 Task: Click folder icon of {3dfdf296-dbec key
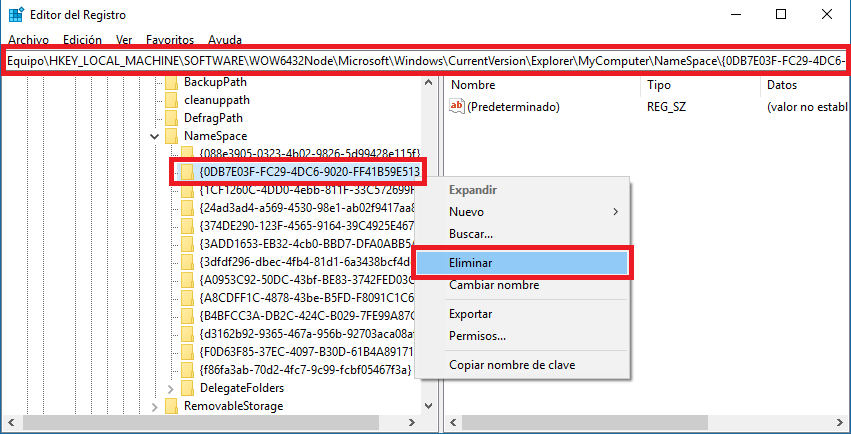coord(187,261)
